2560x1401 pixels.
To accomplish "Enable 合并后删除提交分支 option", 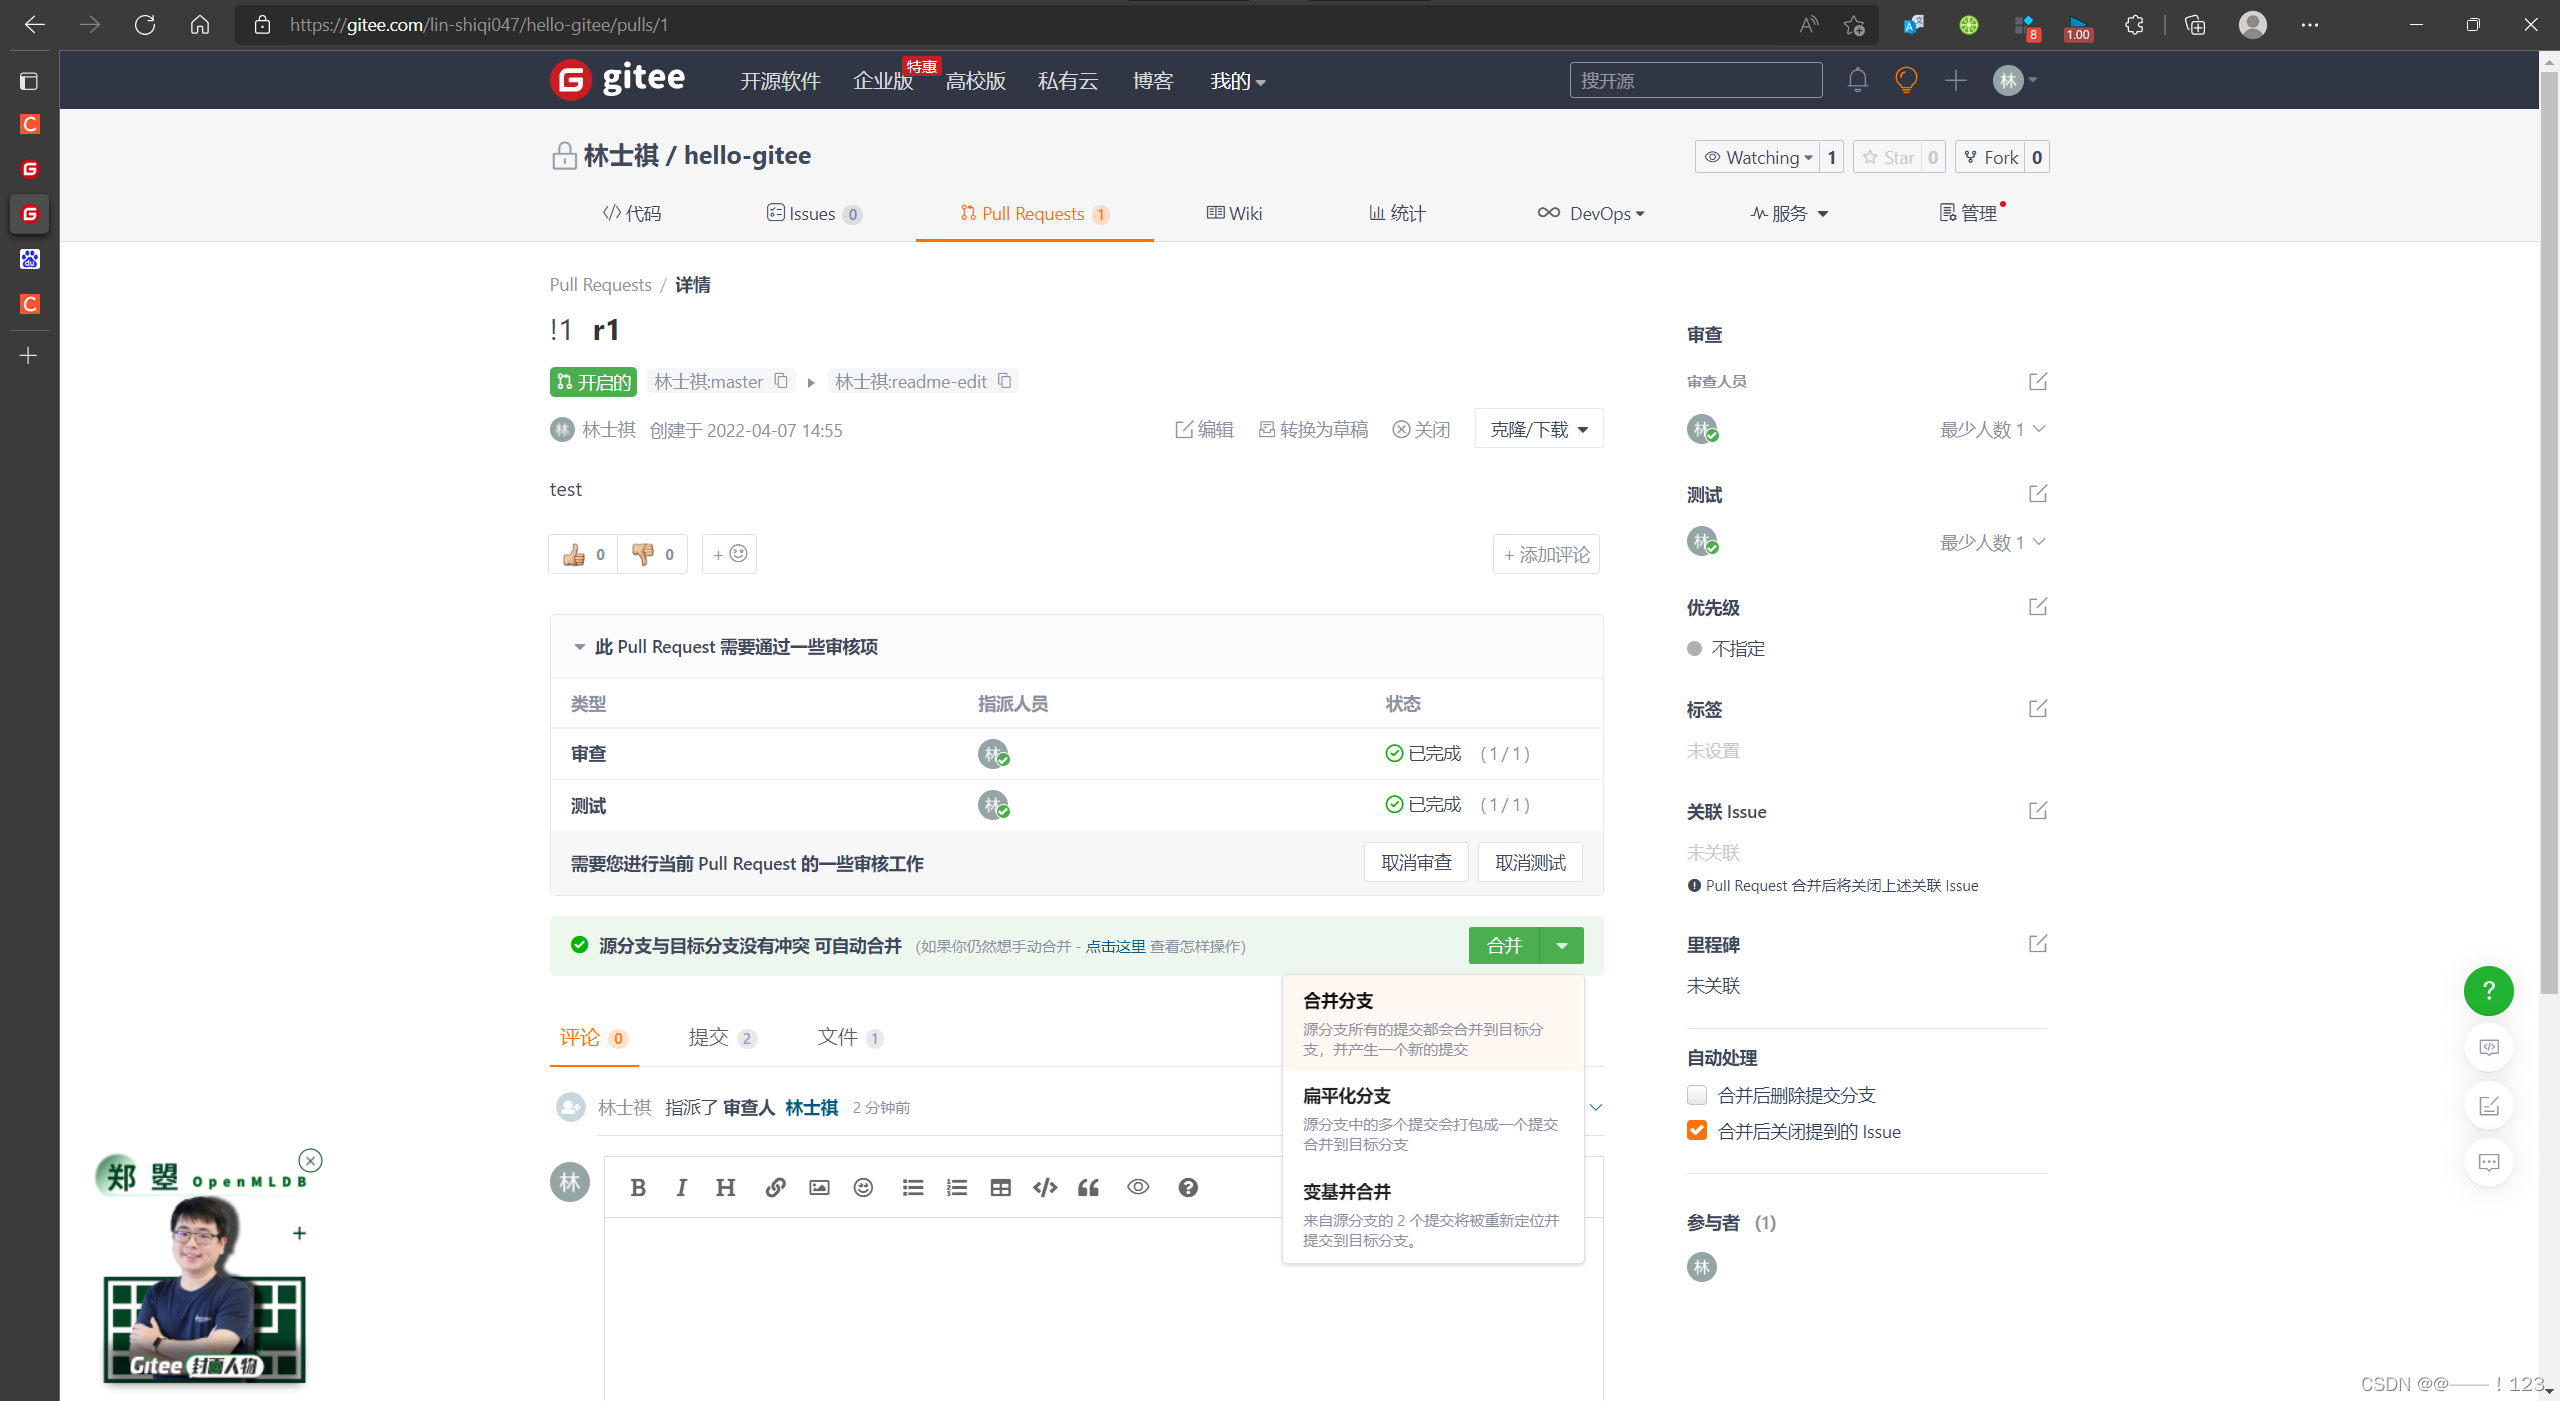I will (1696, 1095).
